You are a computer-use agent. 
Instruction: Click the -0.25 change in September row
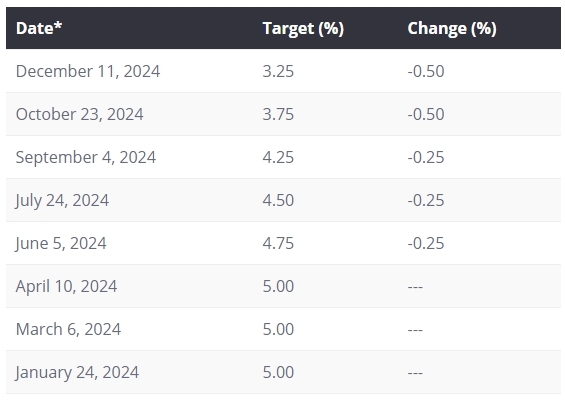(426, 157)
